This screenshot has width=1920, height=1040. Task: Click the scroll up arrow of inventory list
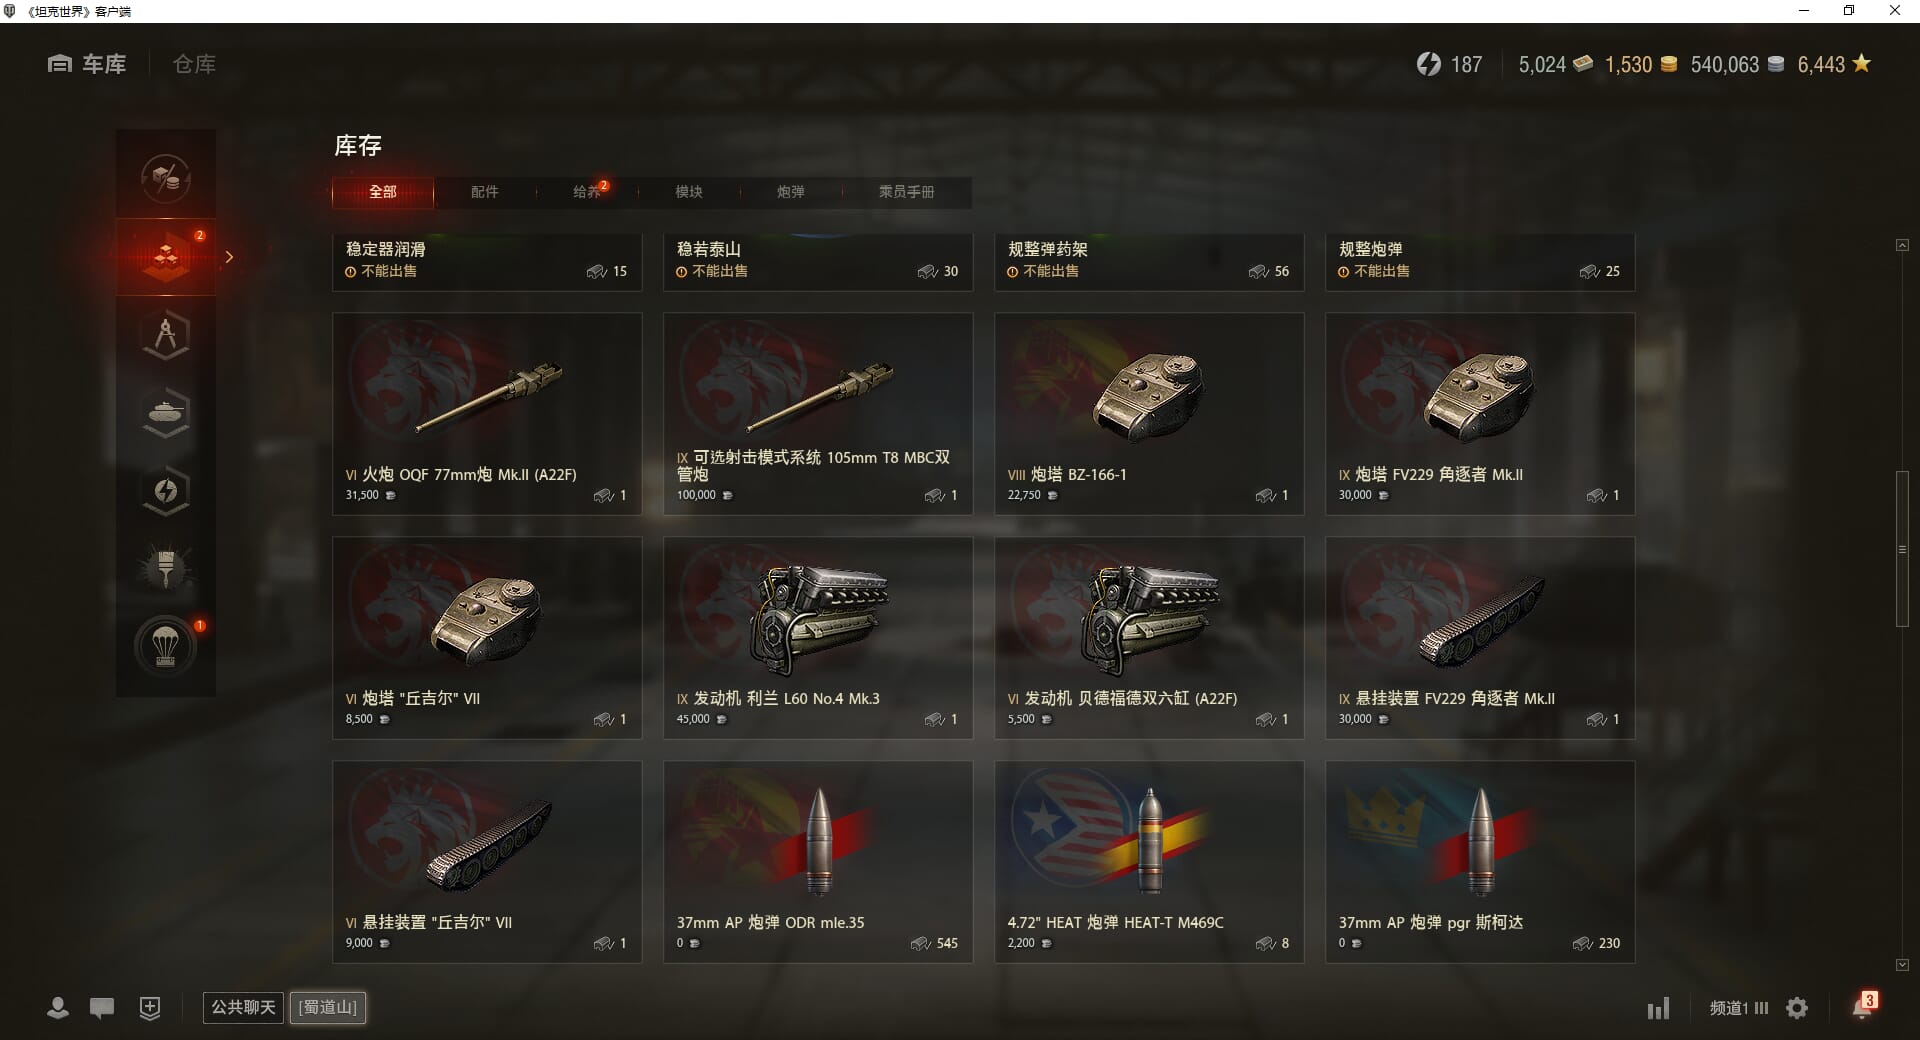coord(1902,245)
